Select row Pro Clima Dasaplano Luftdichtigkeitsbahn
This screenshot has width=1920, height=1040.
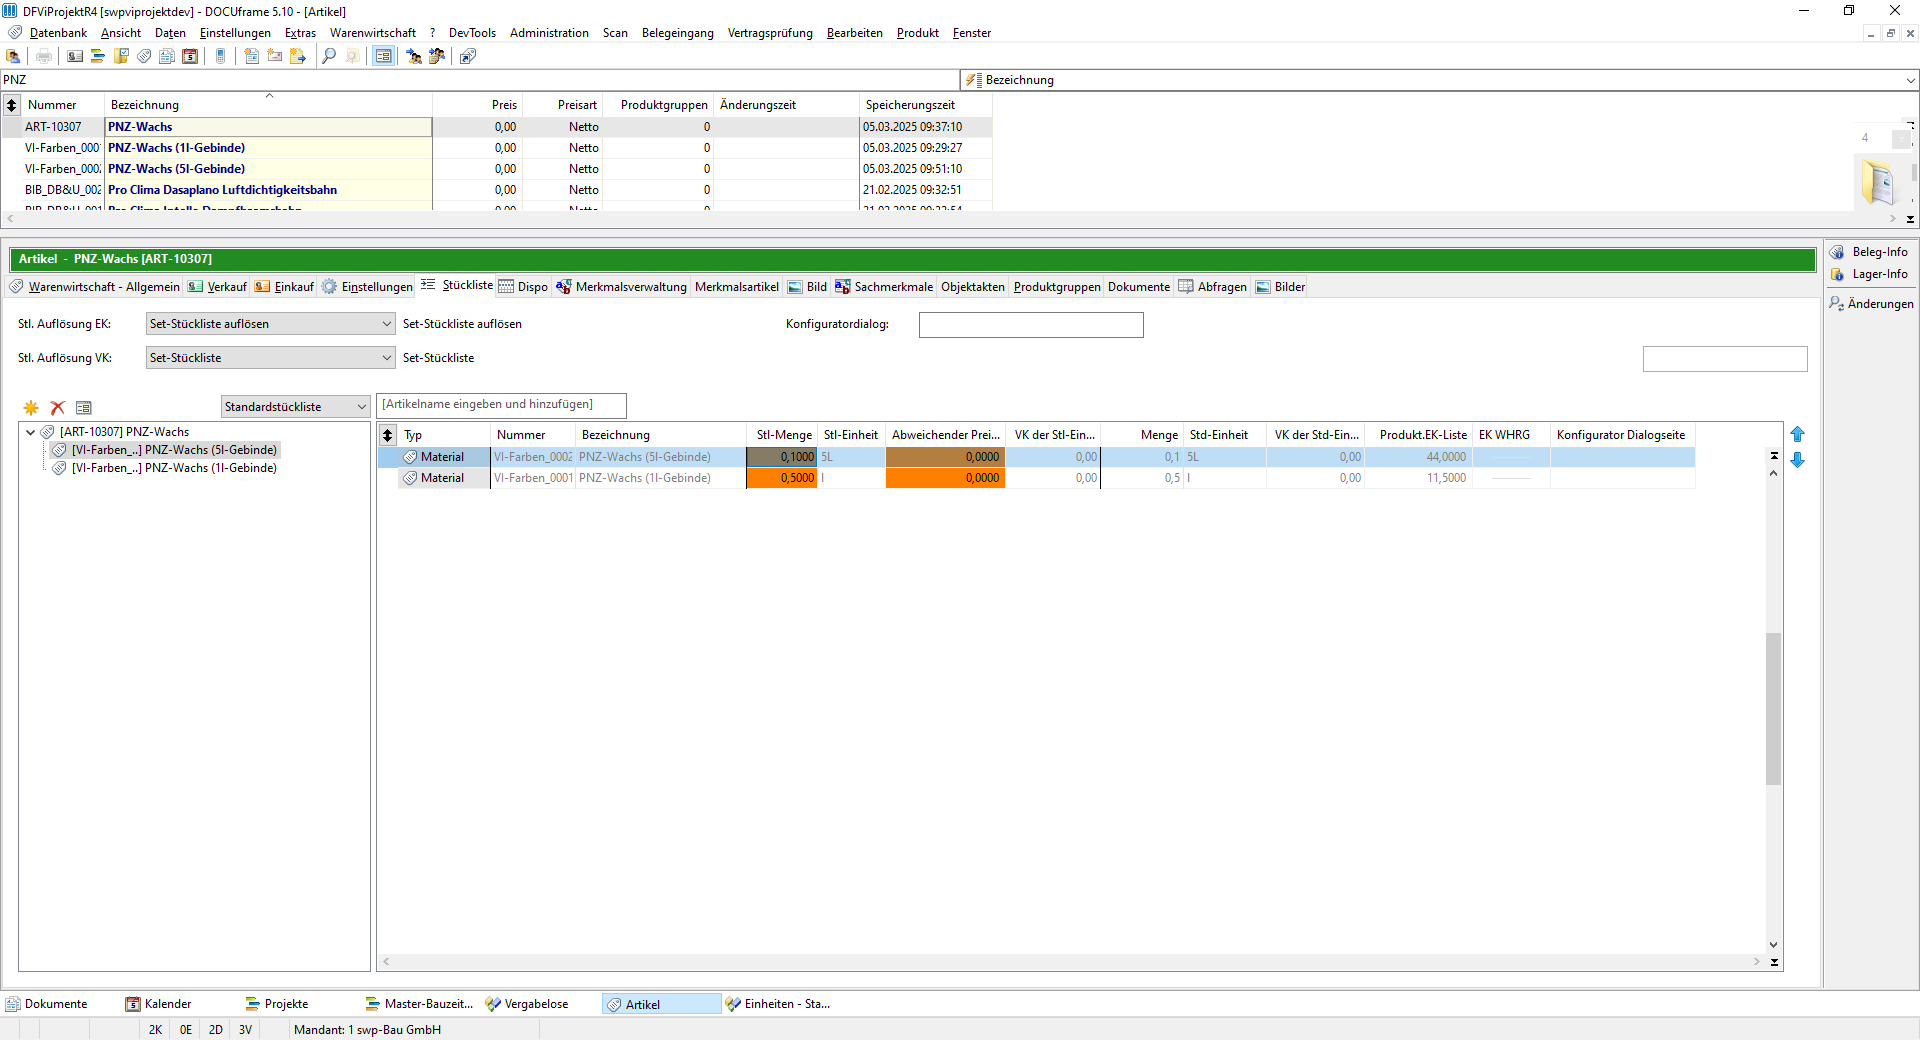[497, 190]
